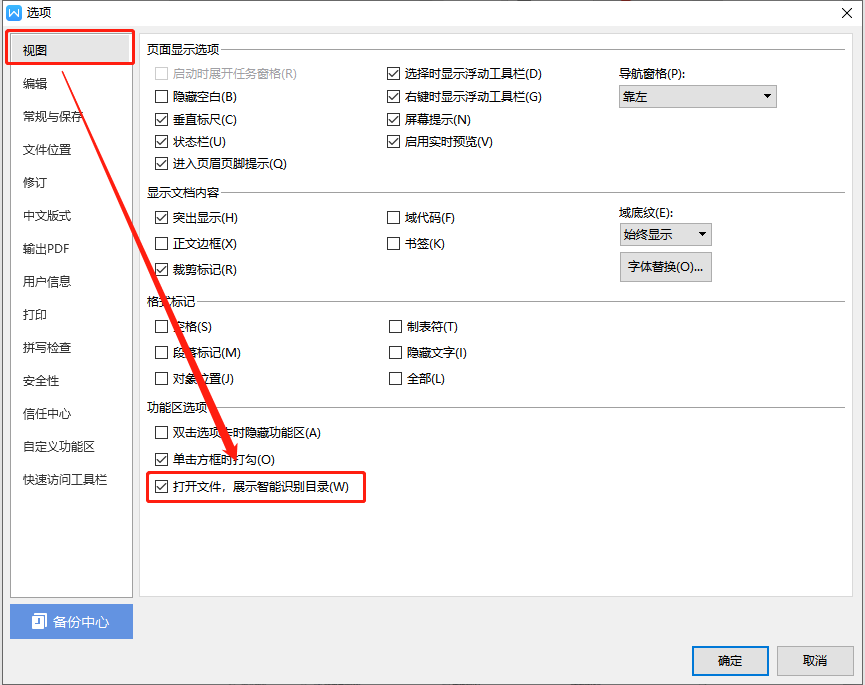This screenshot has height=685, width=865.
Task: Toggle 单击方框时打勾(O) checkbox
Action: click(162, 459)
